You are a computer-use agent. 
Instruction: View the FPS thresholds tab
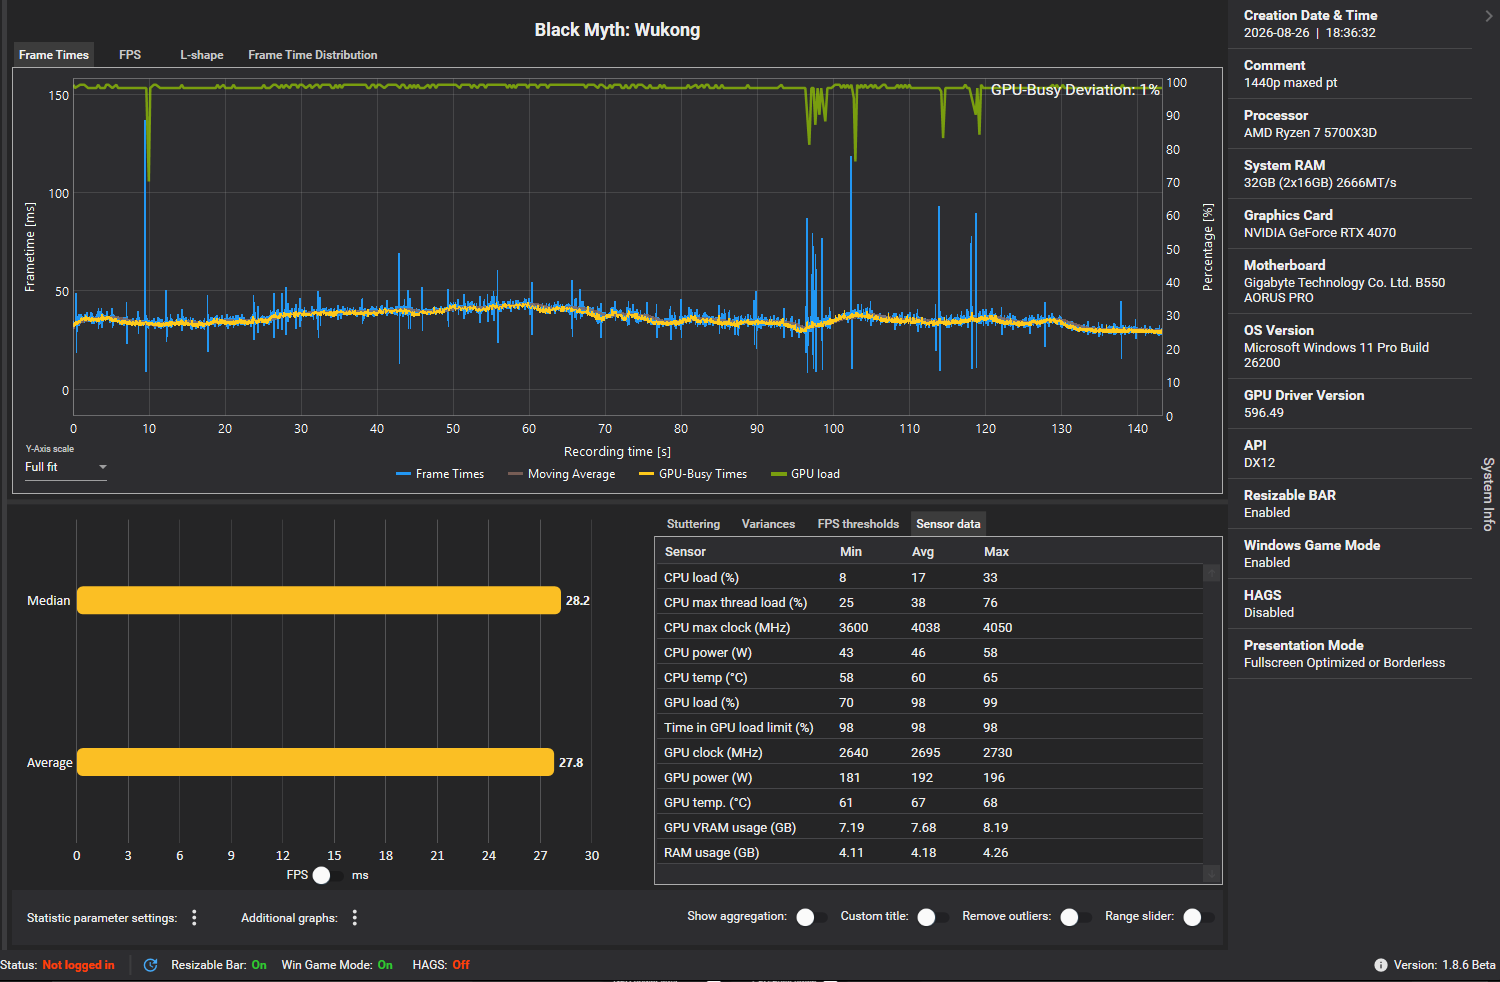tap(858, 524)
